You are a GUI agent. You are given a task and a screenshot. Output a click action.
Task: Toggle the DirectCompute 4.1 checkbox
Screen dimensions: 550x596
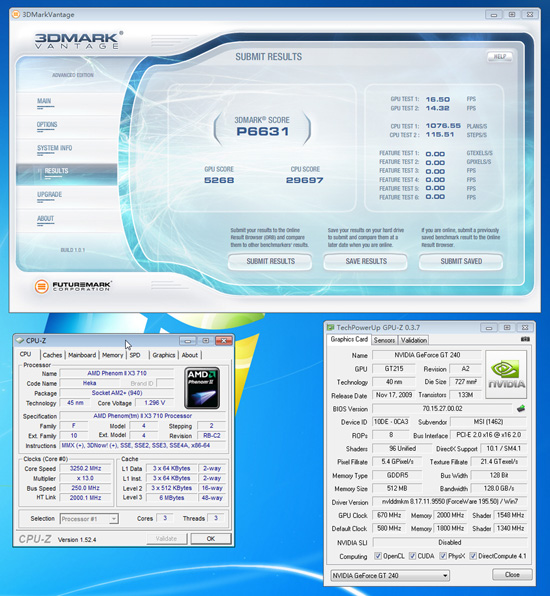(473, 556)
